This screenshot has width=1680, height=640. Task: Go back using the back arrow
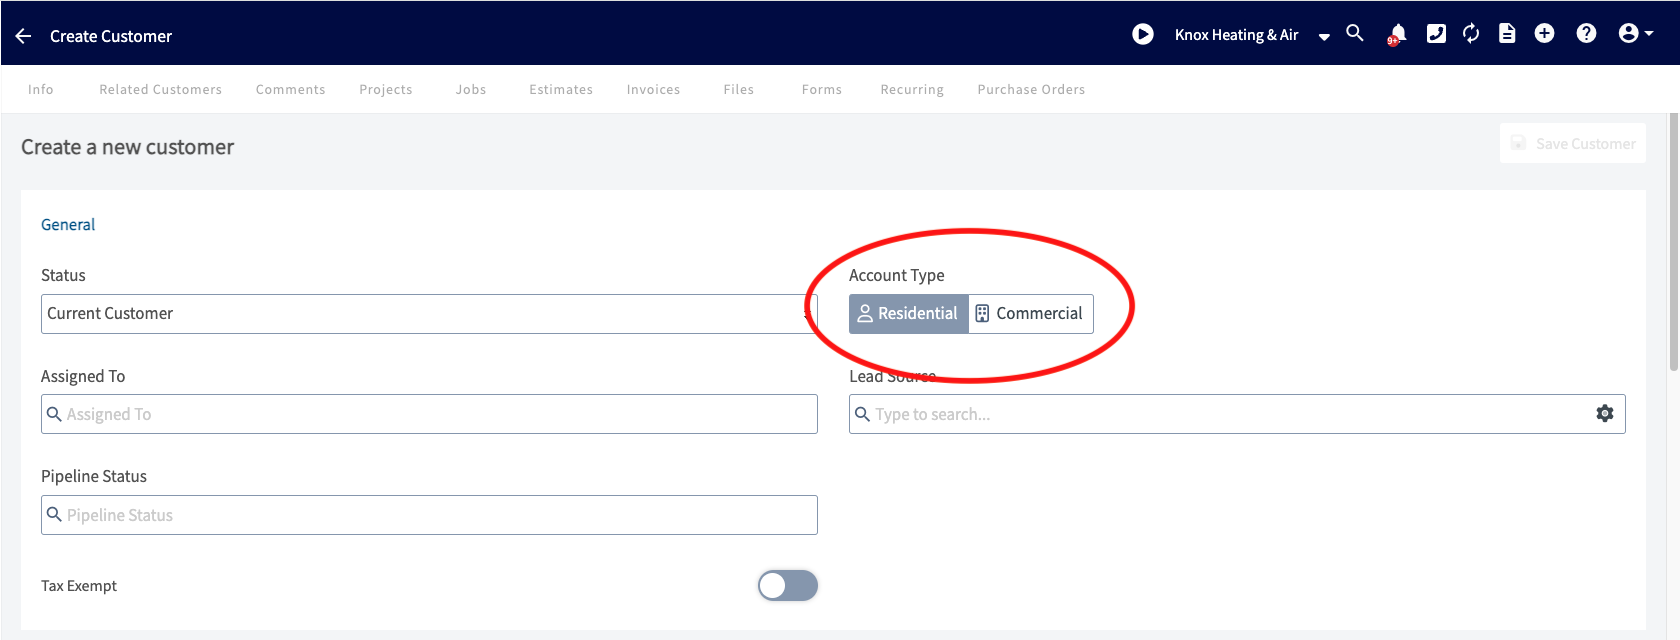[24, 36]
